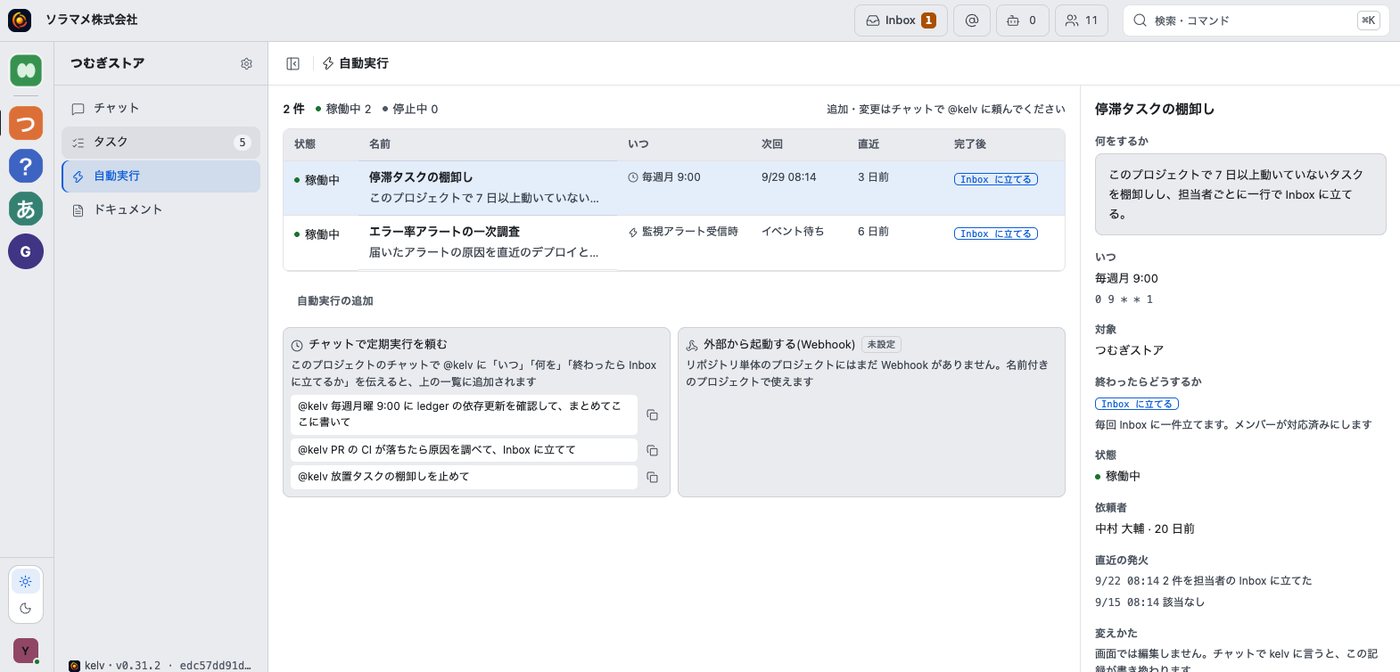Open the agents bot counter button
This screenshot has height=672, width=1400.
pyautogui.click(x=1022, y=20)
